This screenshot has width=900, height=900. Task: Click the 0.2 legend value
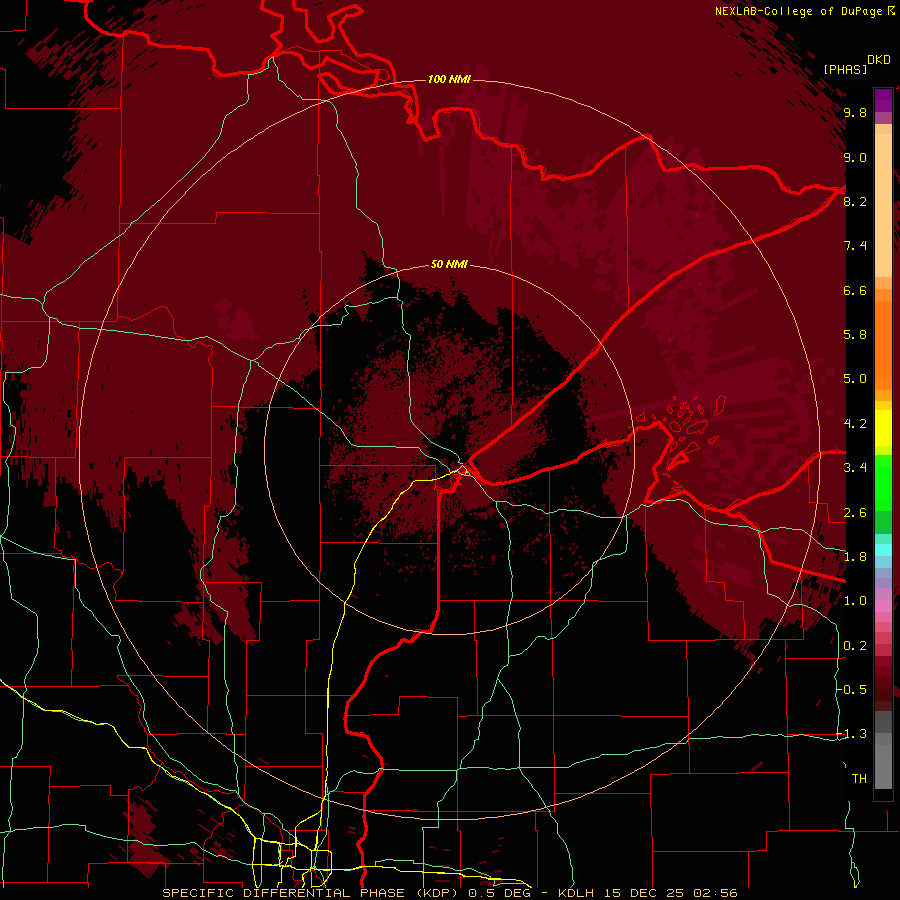click(855, 646)
